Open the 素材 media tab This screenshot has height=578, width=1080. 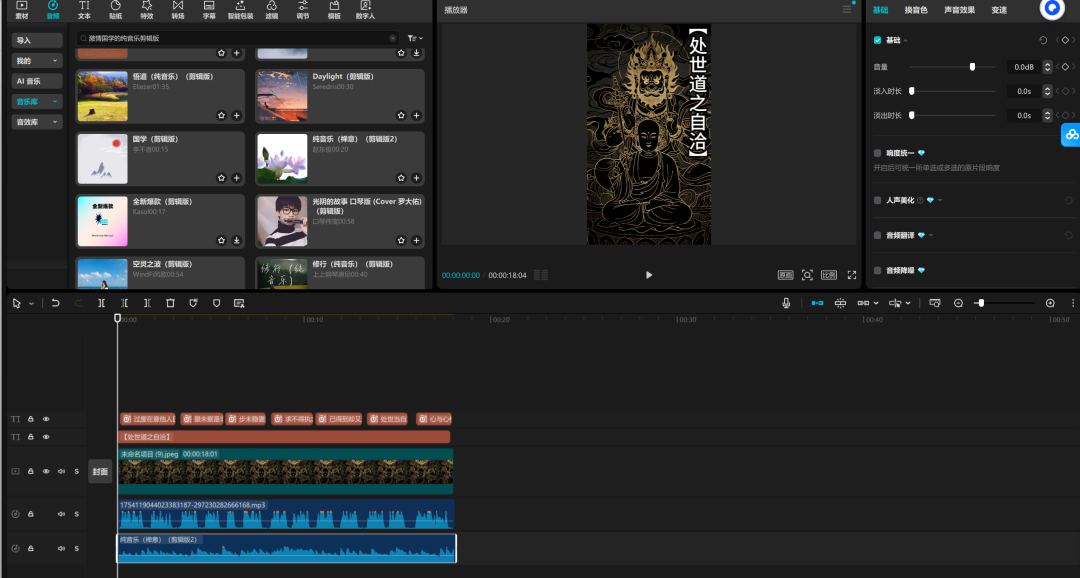[21, 10]
